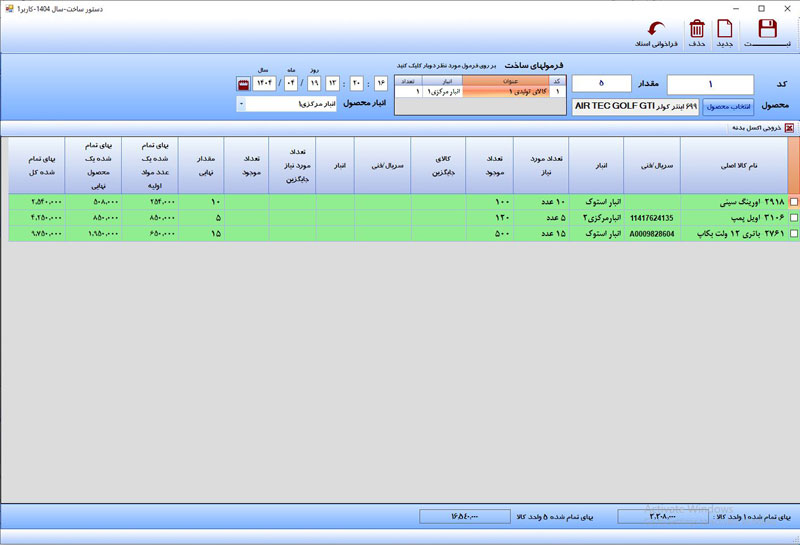Click the انتخاب محصول select product button

coord(728,107)
